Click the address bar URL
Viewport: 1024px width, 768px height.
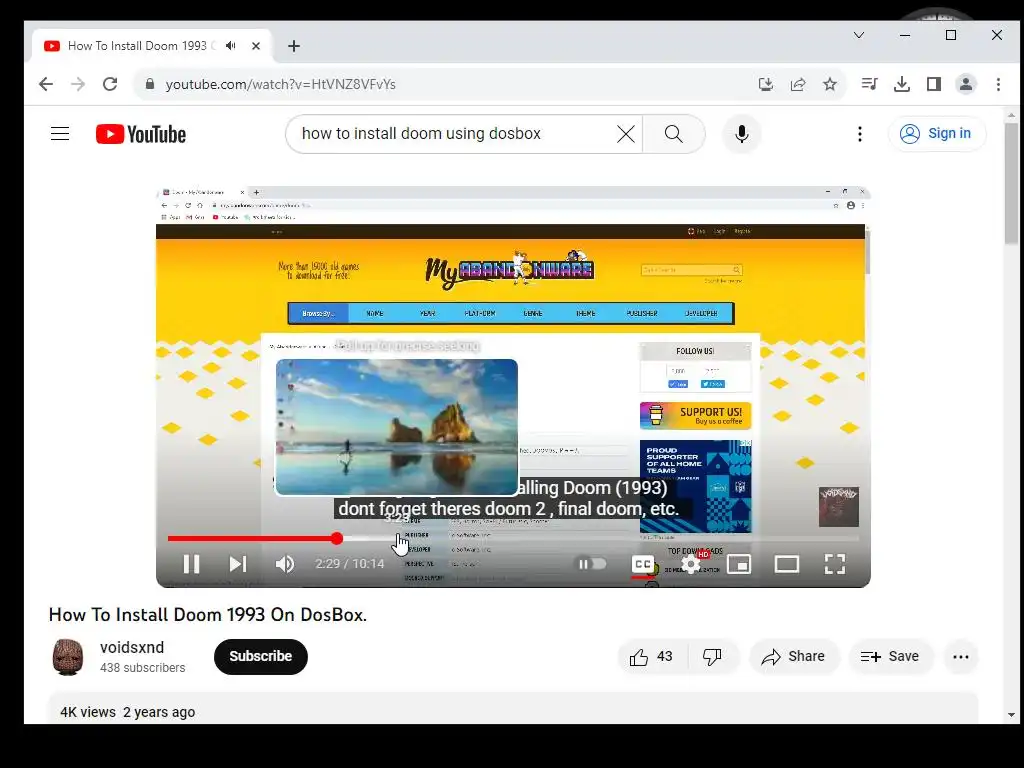(x=280, y=84)
